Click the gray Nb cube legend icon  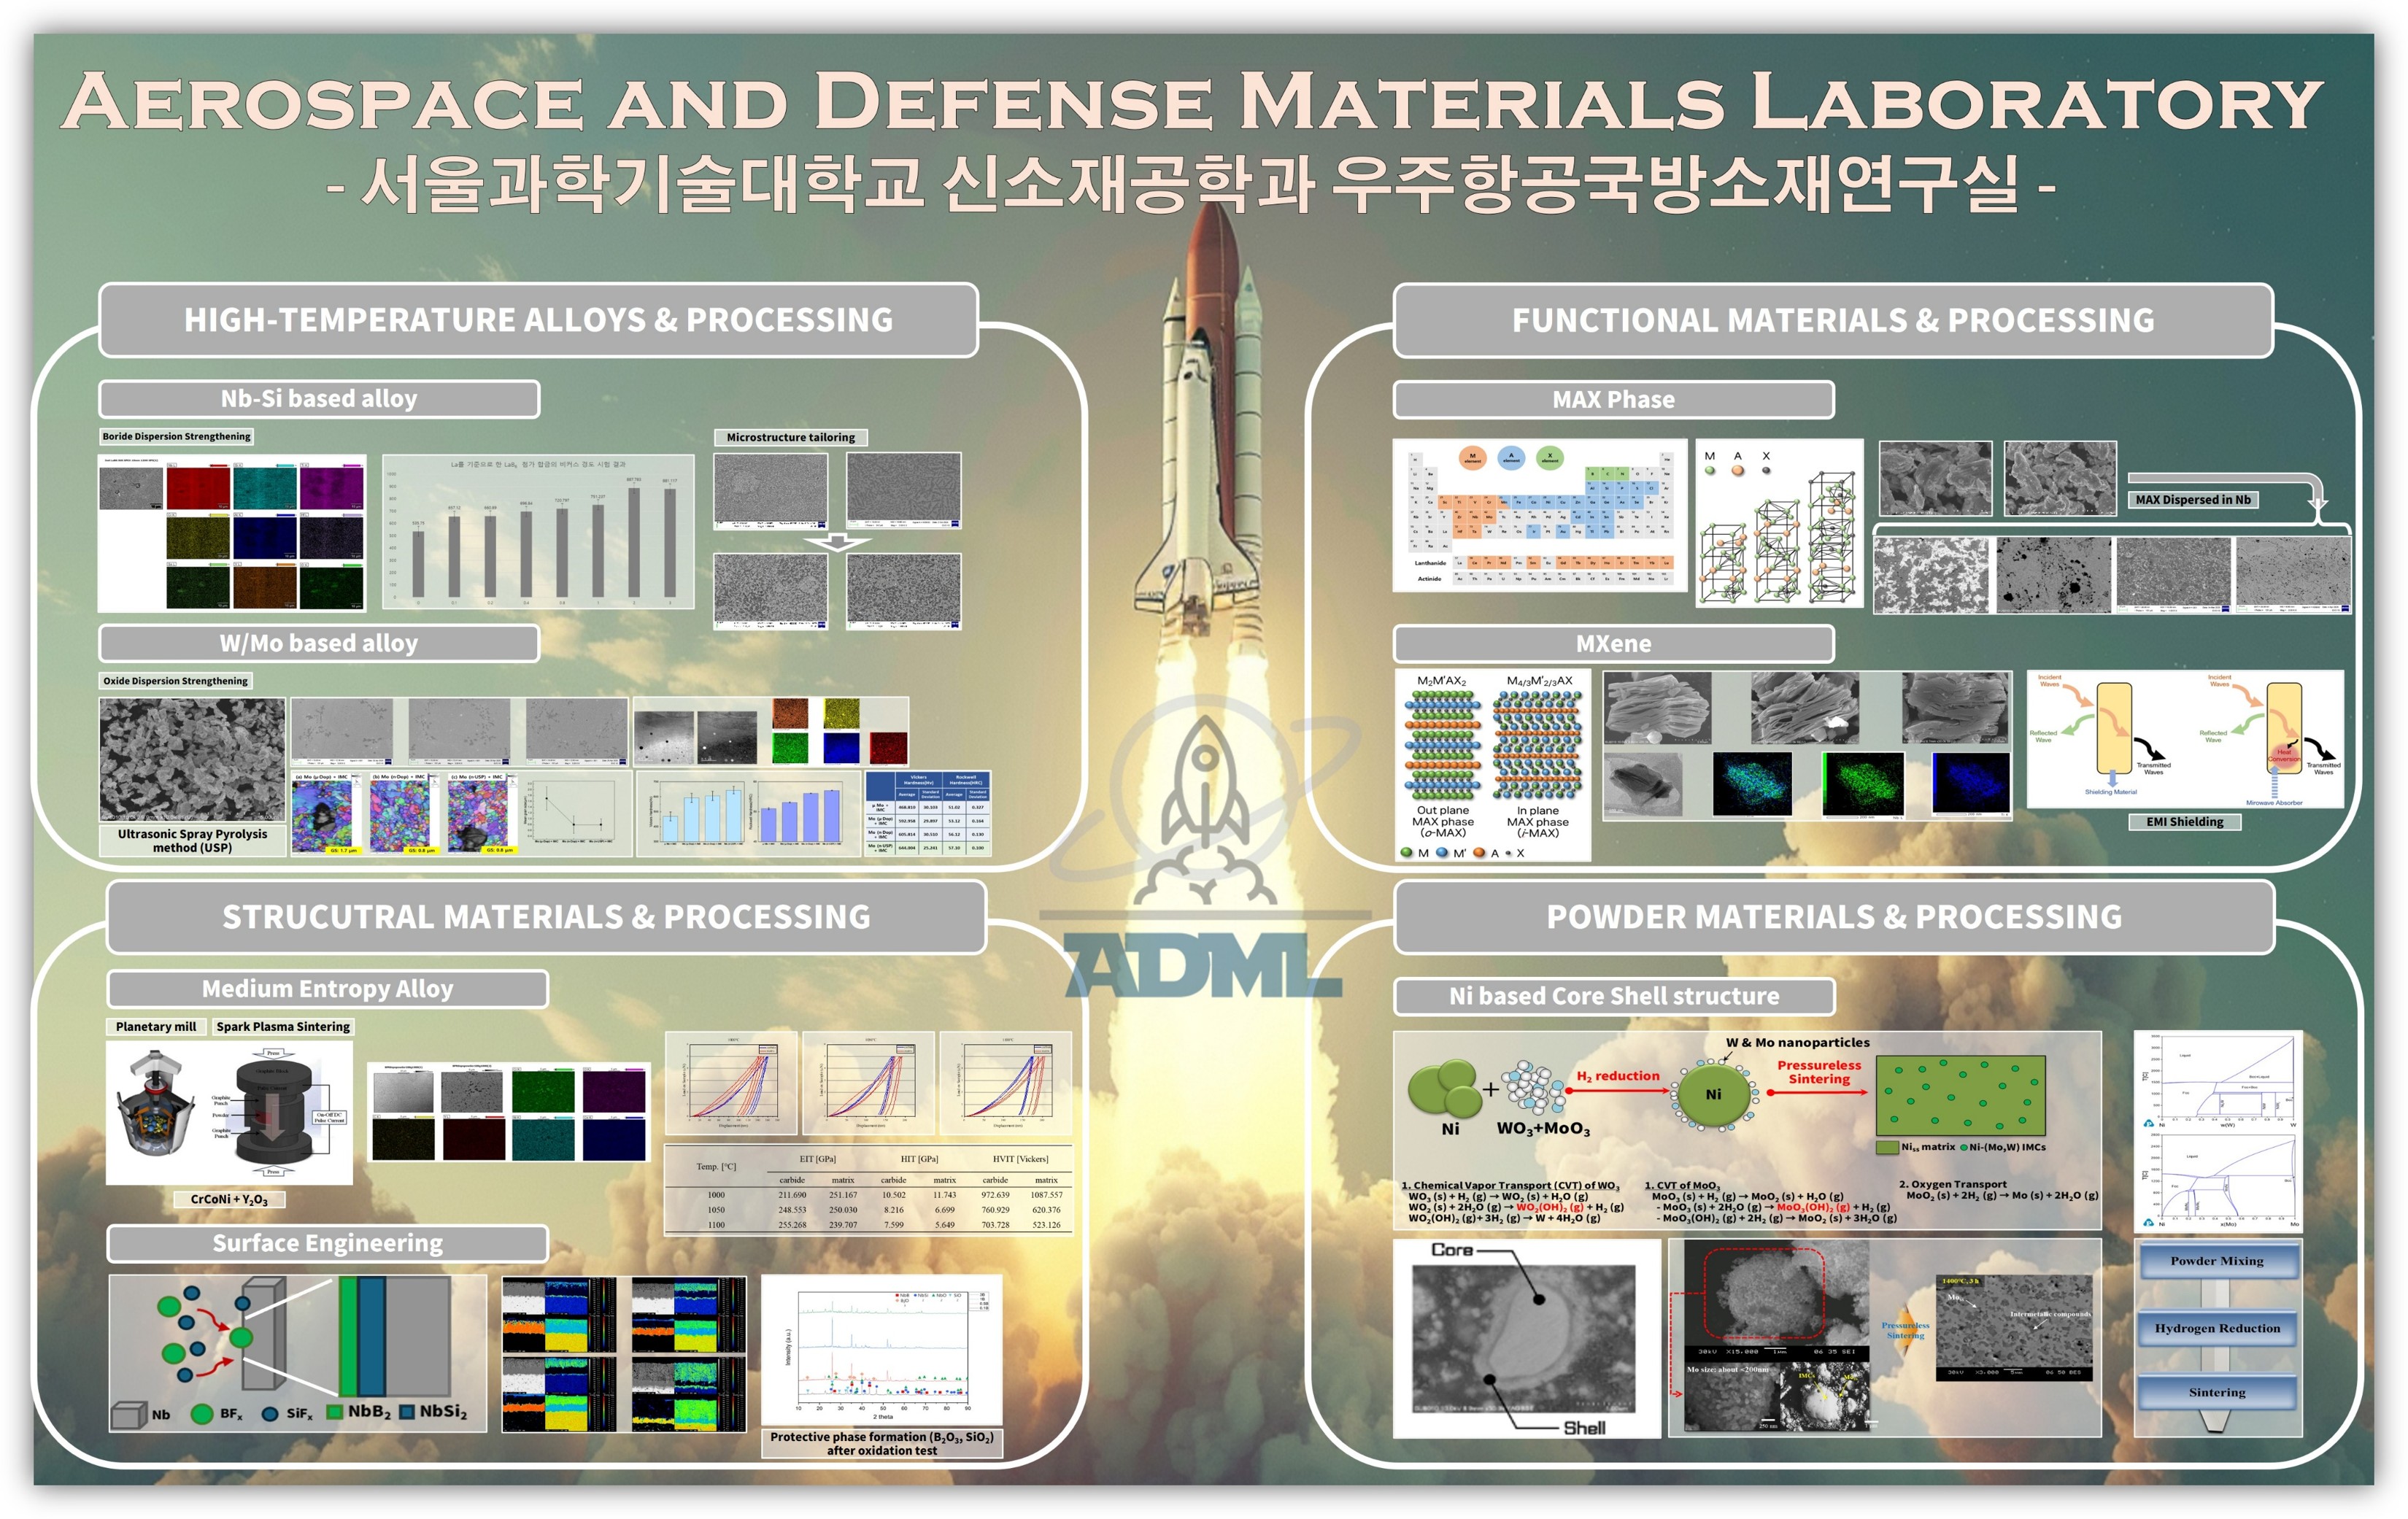[x=129, y=1415]
